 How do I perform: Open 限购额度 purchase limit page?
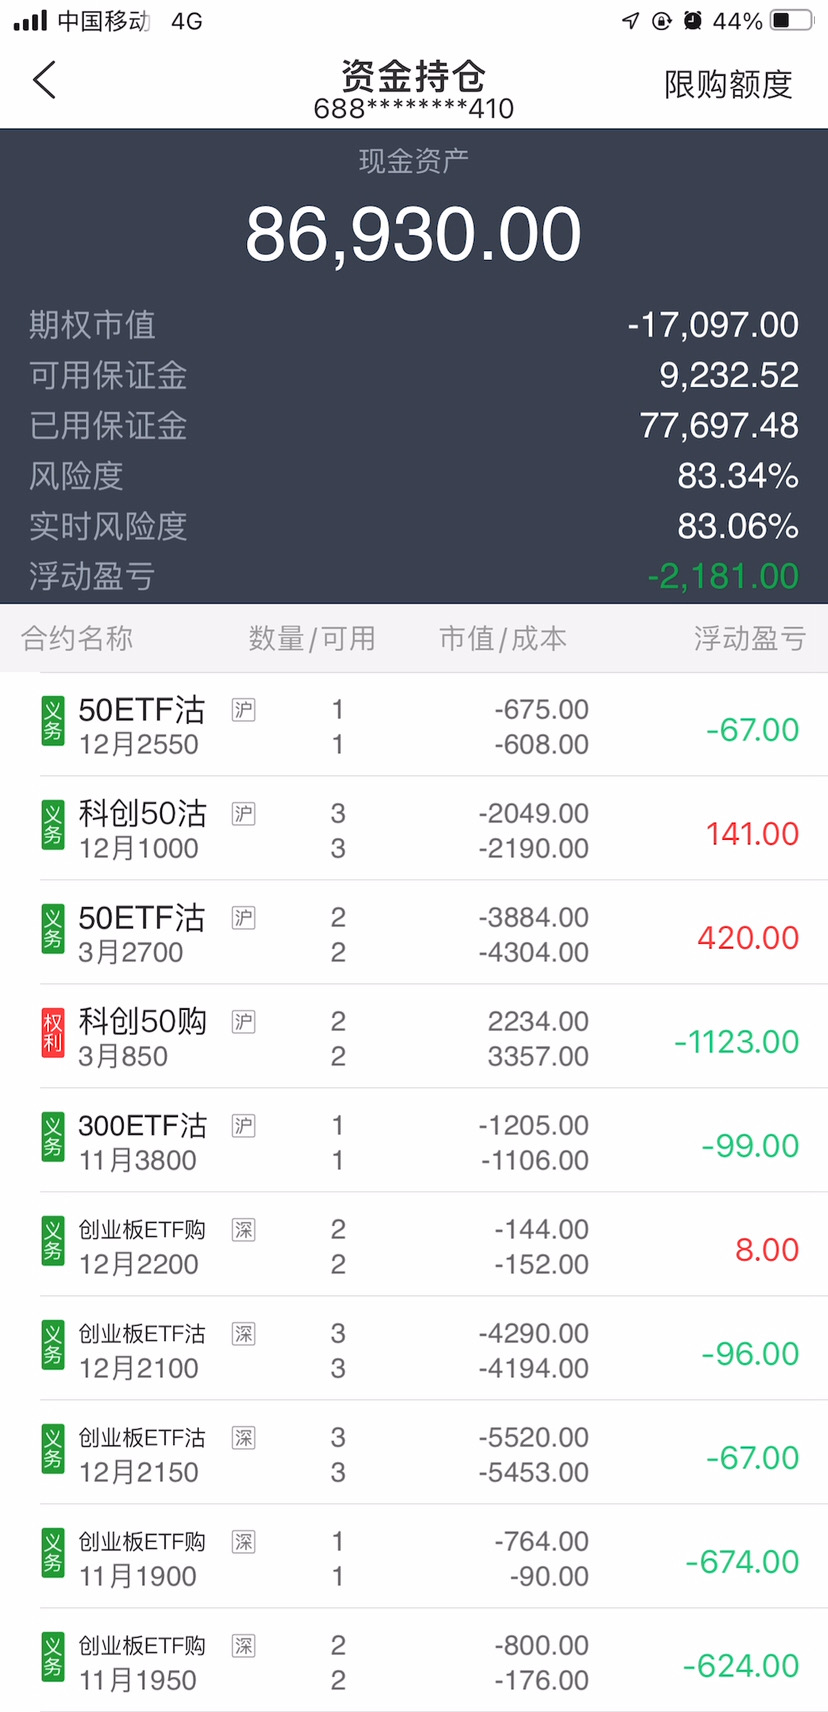coord(727,85)
